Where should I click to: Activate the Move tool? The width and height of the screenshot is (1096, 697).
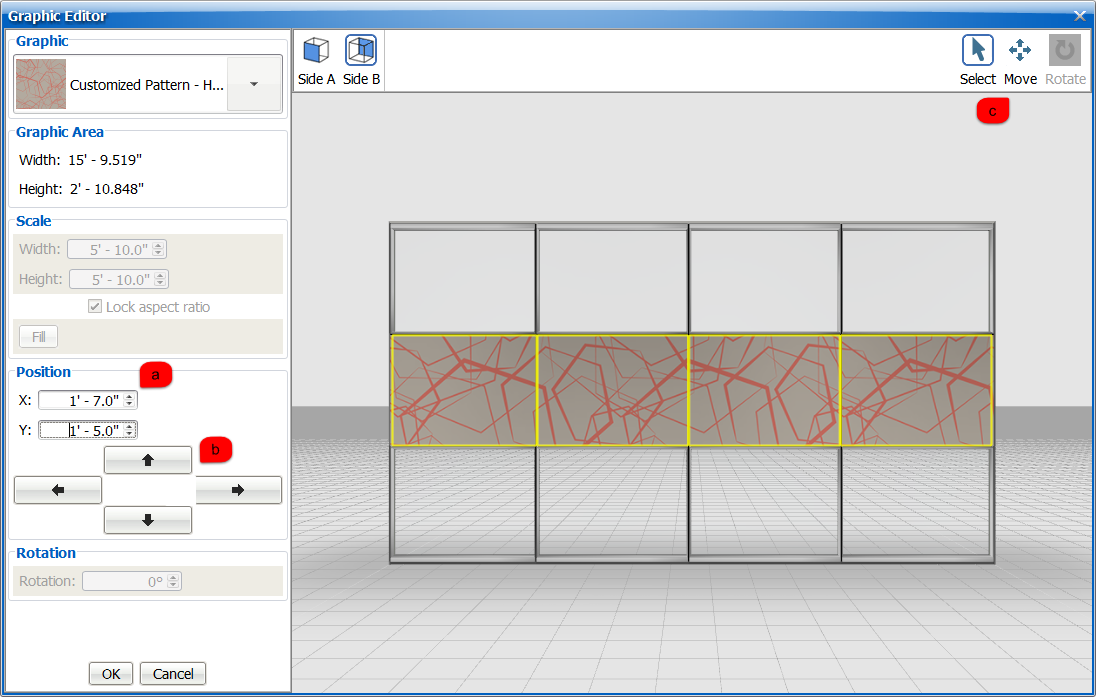tap(1020, 51)
